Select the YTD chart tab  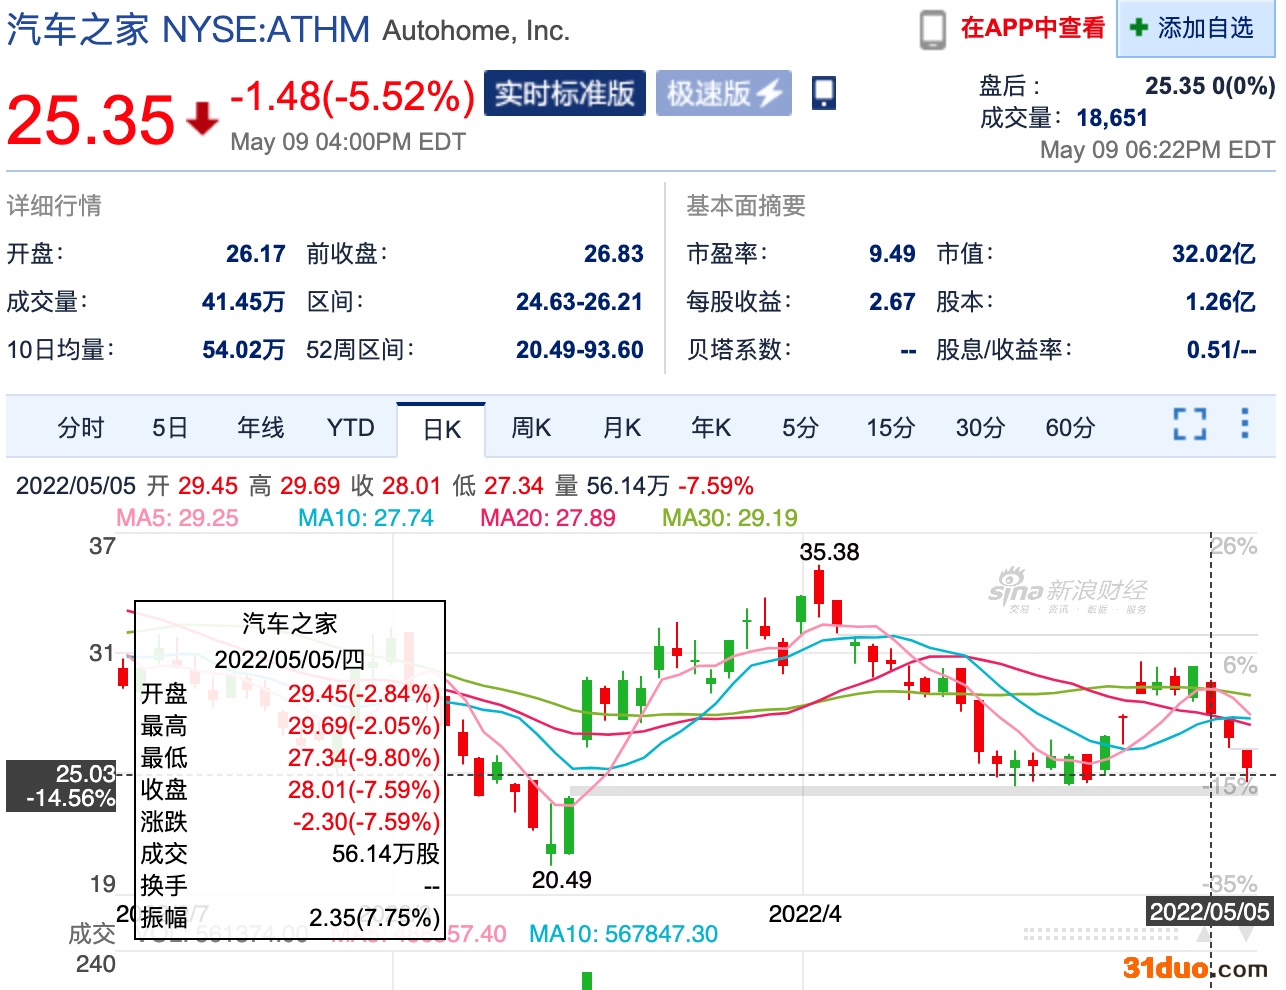[350, 428]
